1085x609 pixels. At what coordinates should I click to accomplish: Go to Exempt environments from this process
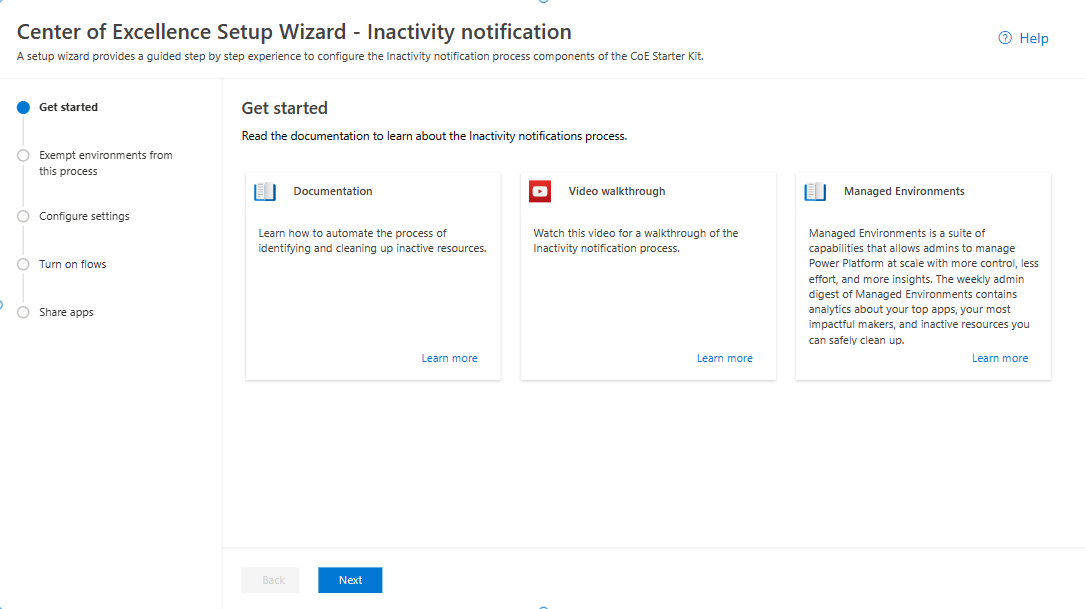(x=106, y=163)
